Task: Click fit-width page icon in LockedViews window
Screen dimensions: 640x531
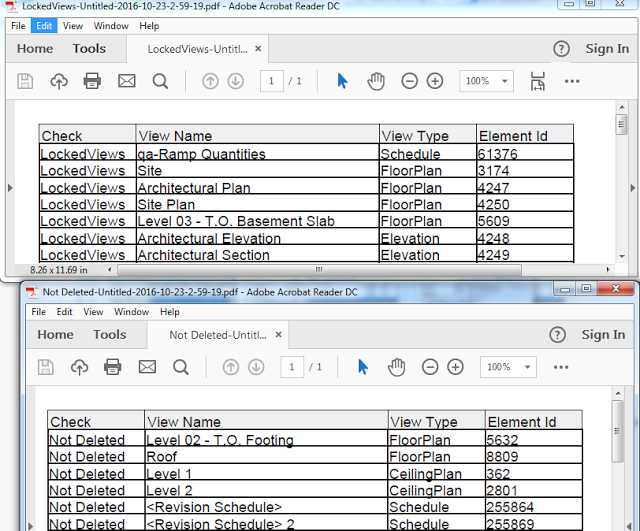Action: click(538, 81)
